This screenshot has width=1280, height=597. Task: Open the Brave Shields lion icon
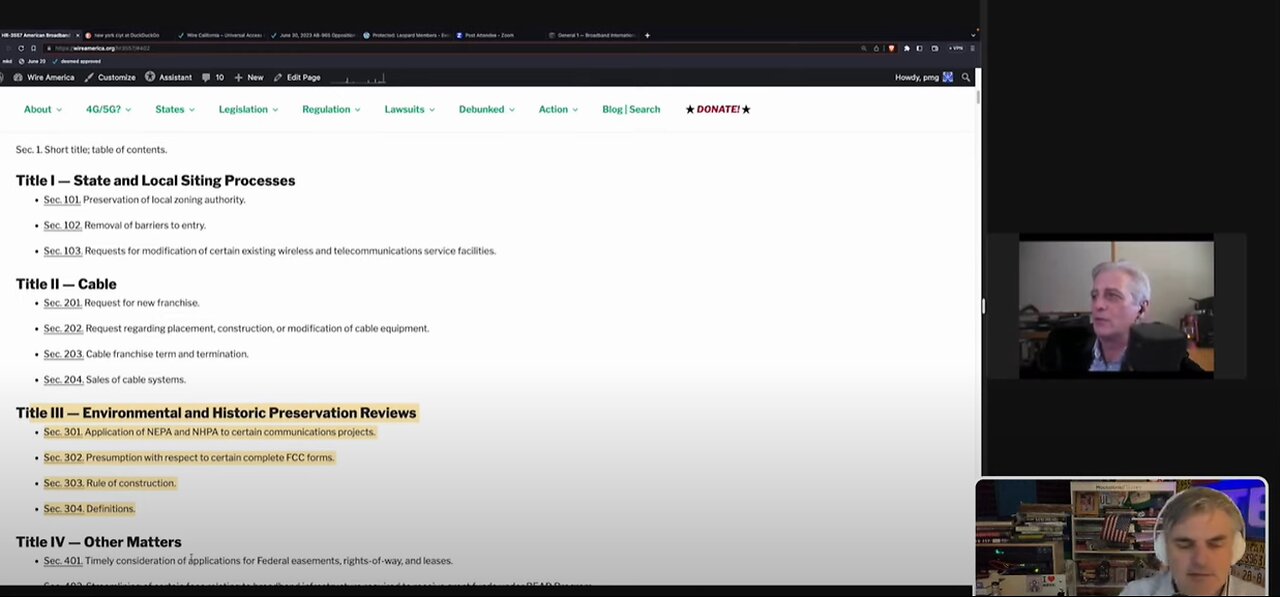[891, 48]
